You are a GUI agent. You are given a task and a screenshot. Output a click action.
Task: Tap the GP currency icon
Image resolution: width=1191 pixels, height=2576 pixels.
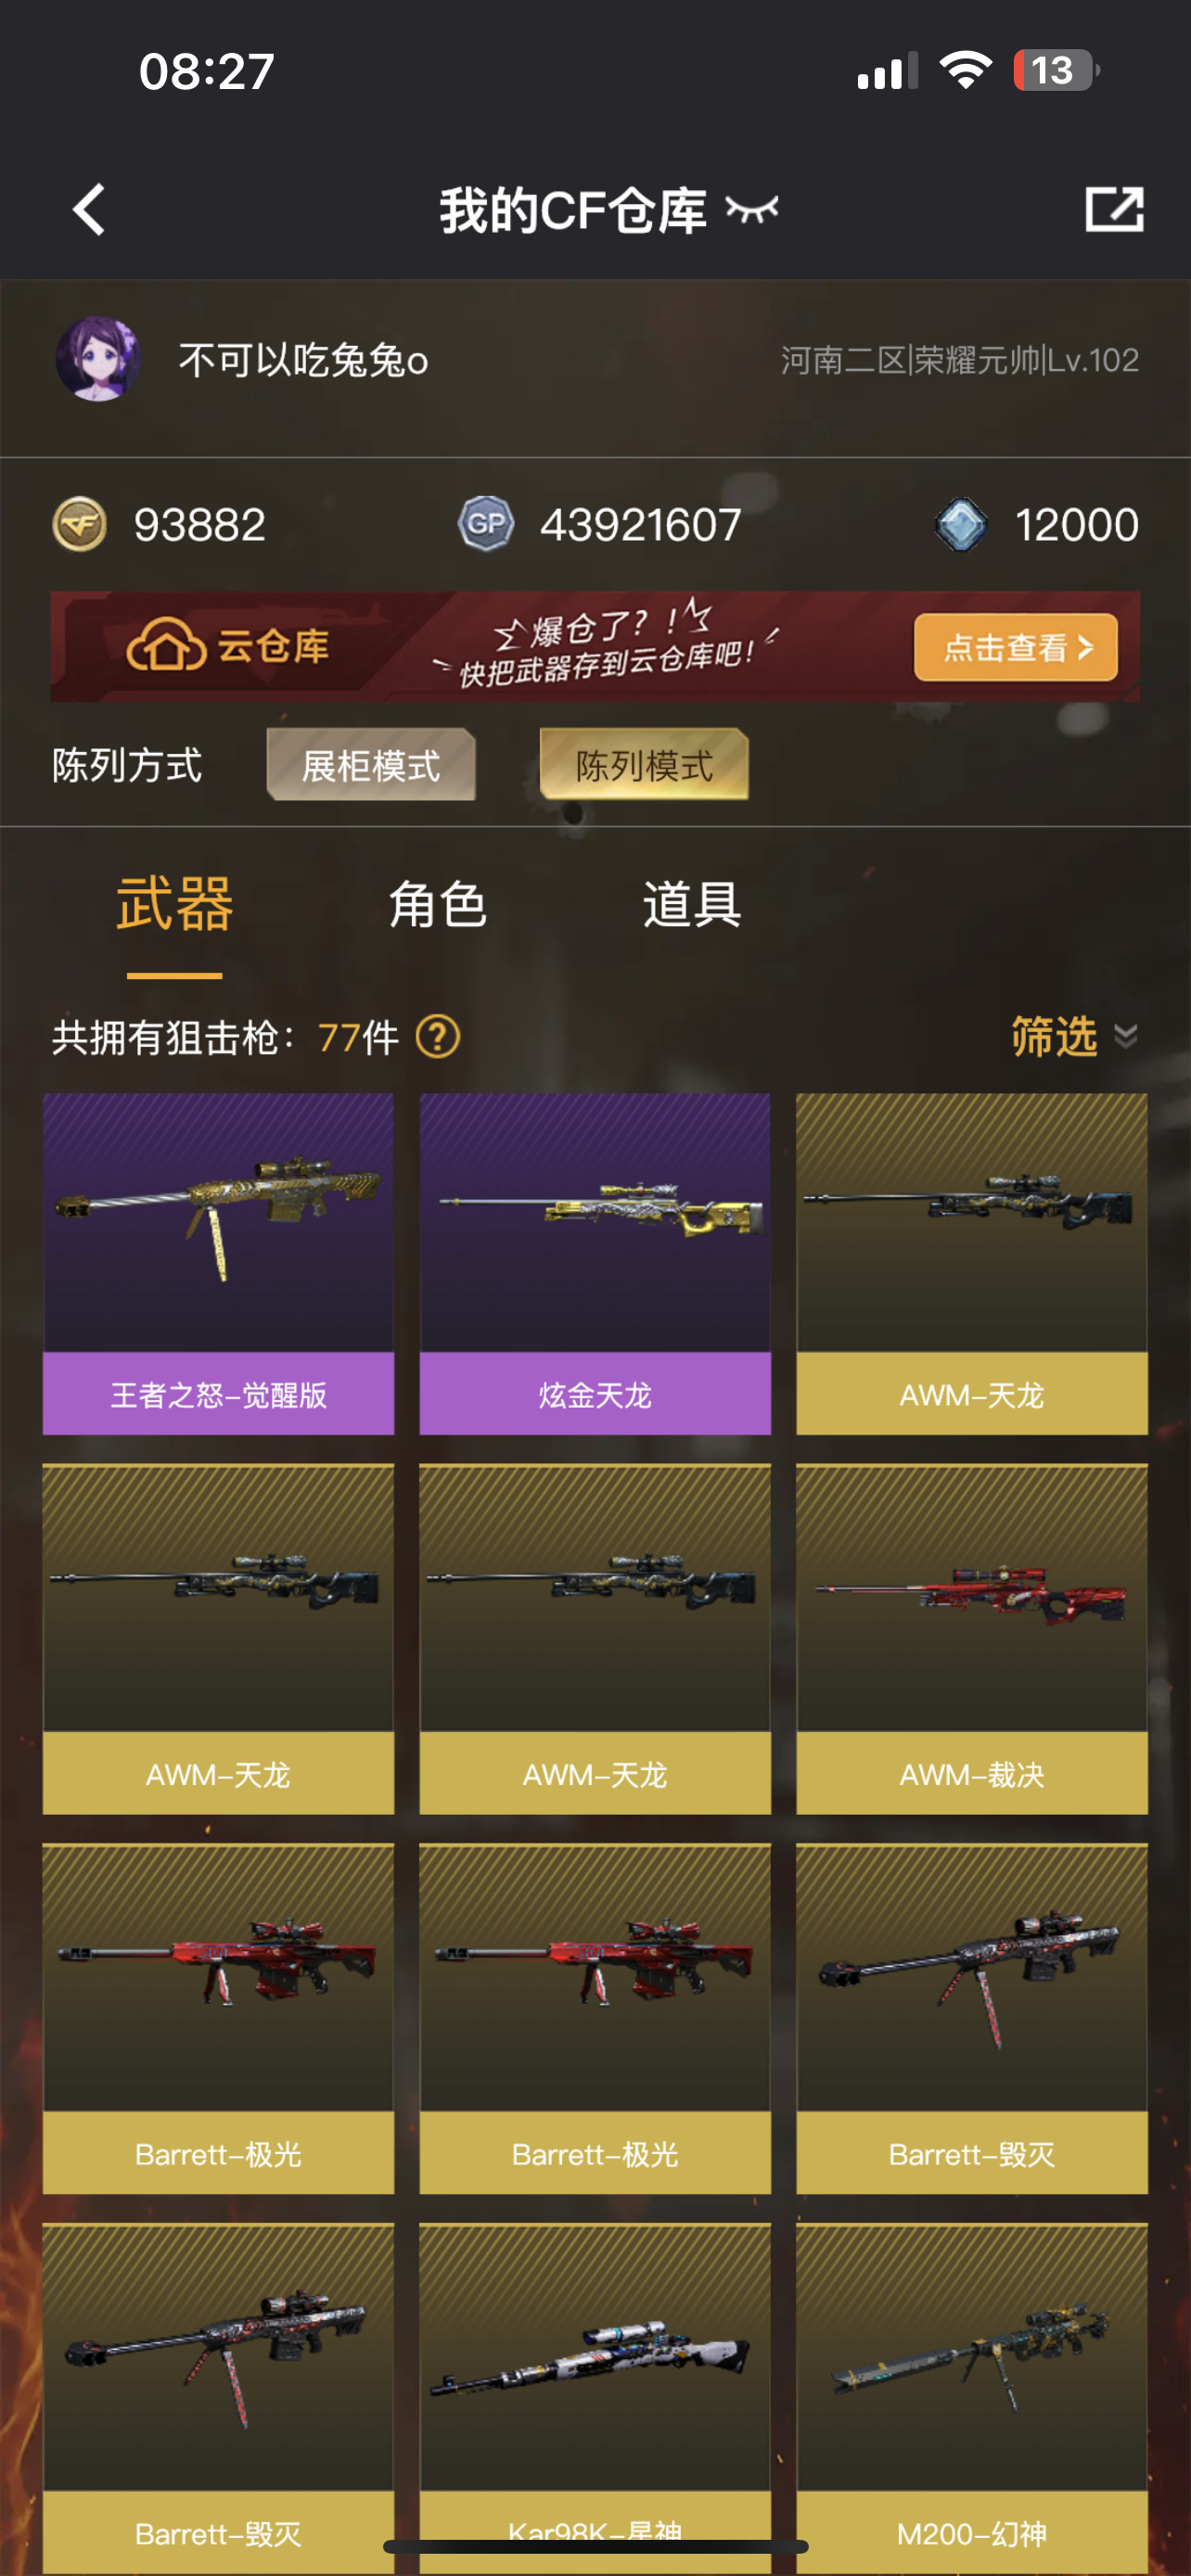pos(486,524)
